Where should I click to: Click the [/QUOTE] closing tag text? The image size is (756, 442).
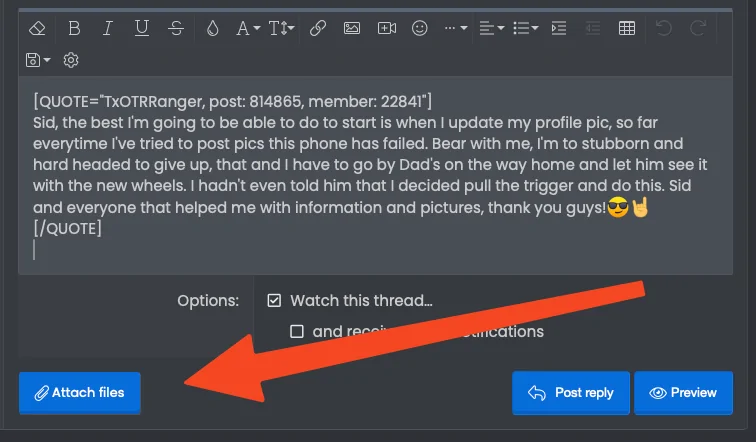click(x=68, y=228)
